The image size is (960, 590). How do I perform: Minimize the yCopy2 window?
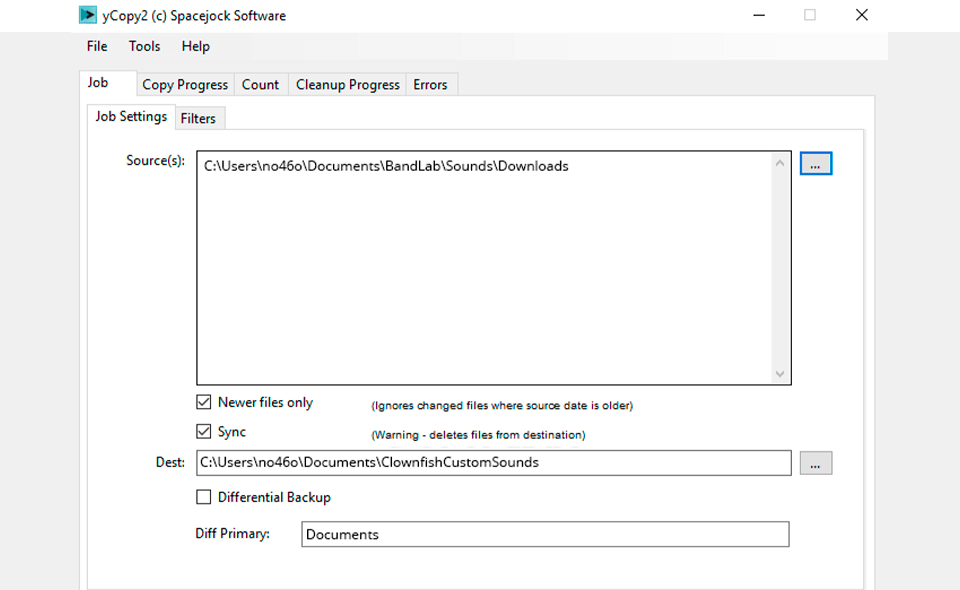pyautogui.click(x=759, y=15)
